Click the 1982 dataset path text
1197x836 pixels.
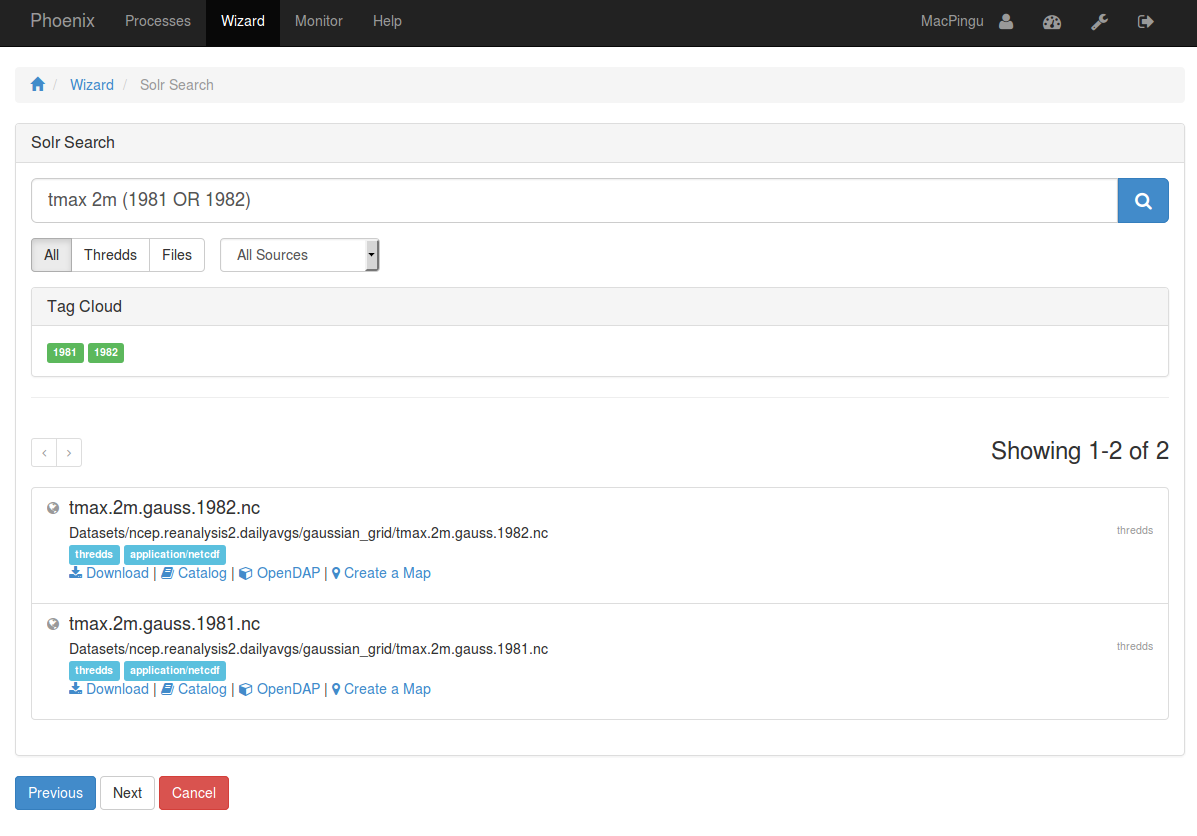pyautogui.click(x=308, y=533)
